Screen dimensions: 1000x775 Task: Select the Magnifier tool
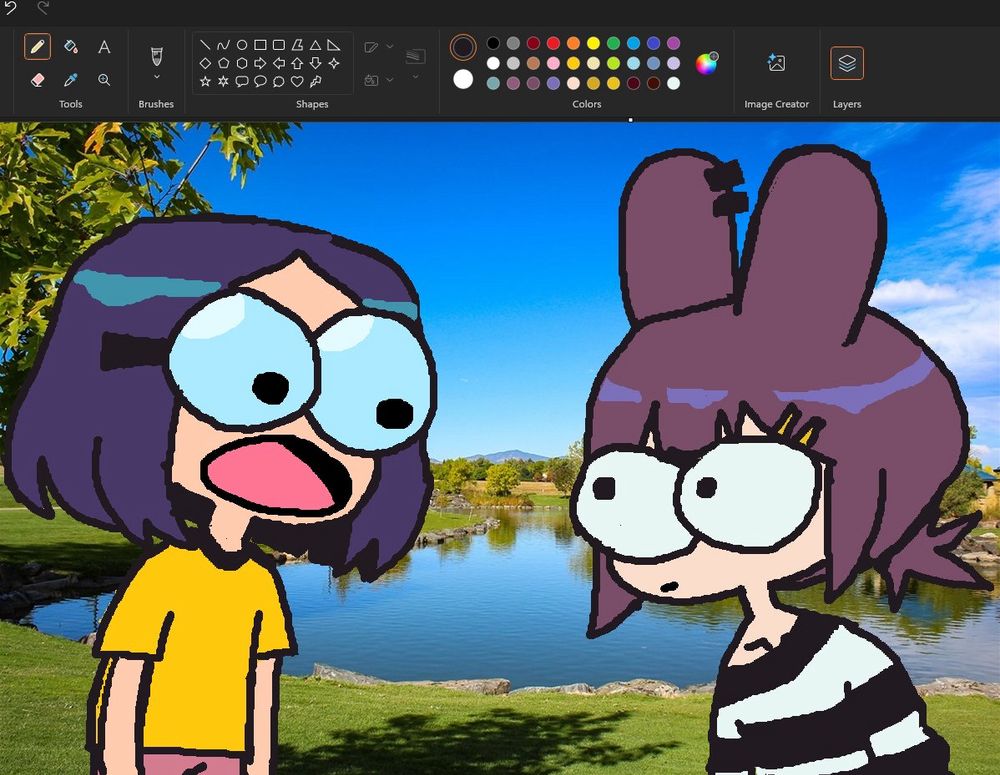(104, 80)
